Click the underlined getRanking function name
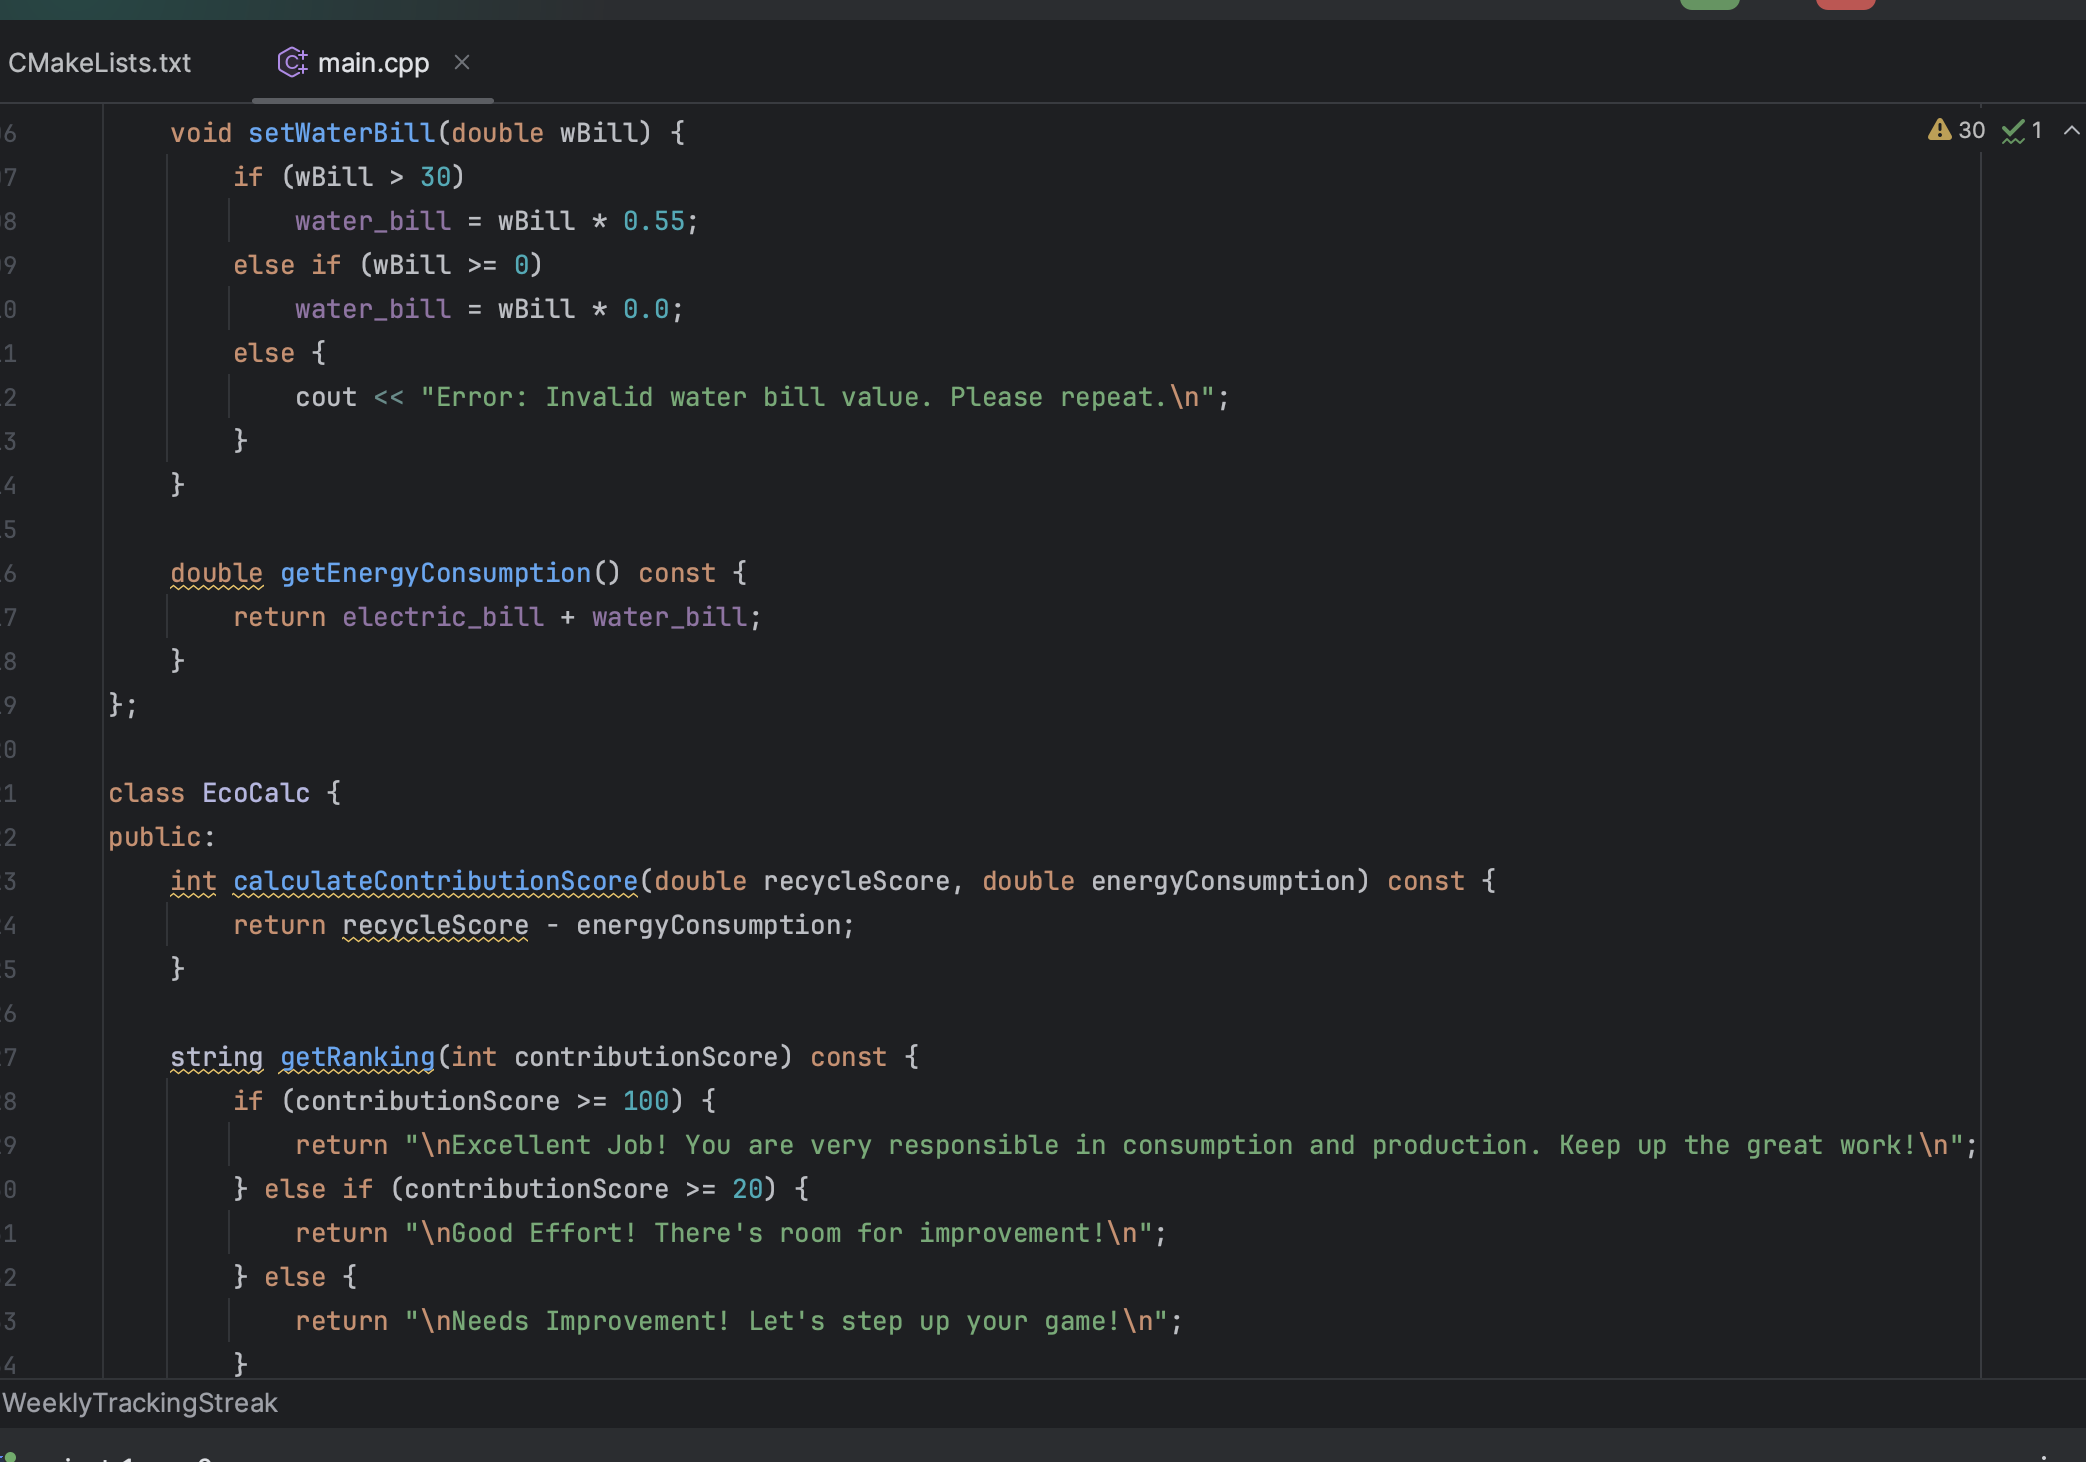The width and height of the screenshot is (2086, 1462). coord(356,1056)
